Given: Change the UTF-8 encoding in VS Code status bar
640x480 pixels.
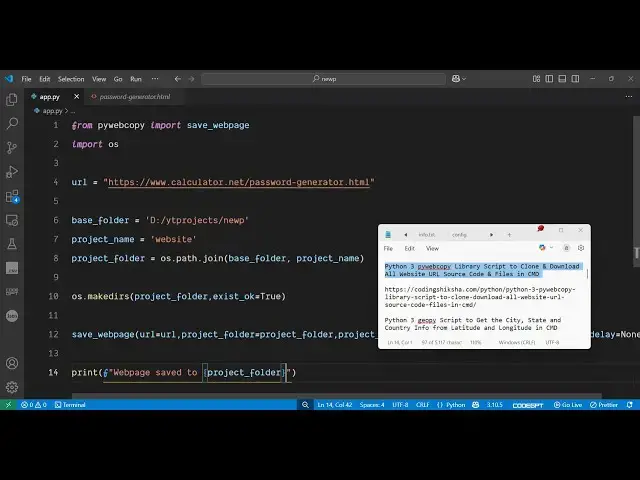Looking at the screenshot, I should point(400,405).
